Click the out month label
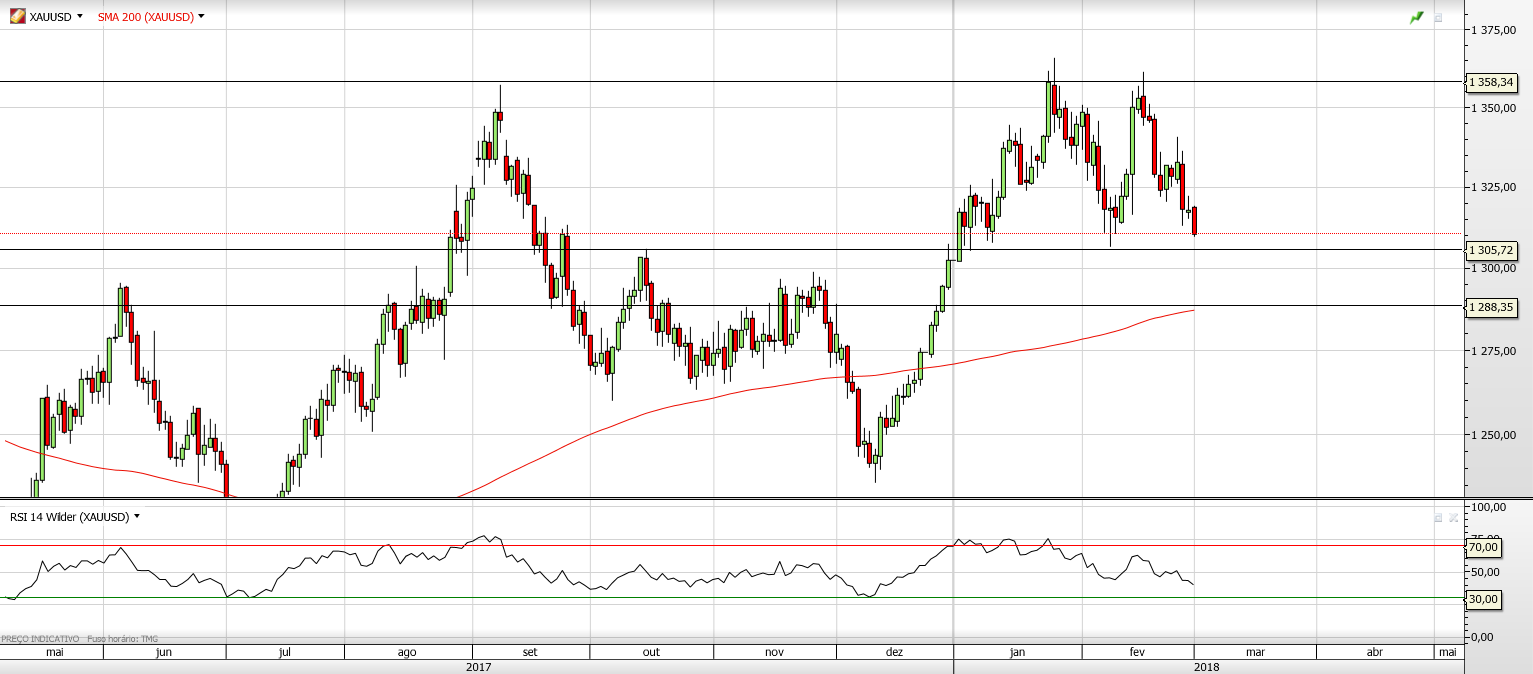This screenshot has height=674, width=1533. (x=651, y=652)
